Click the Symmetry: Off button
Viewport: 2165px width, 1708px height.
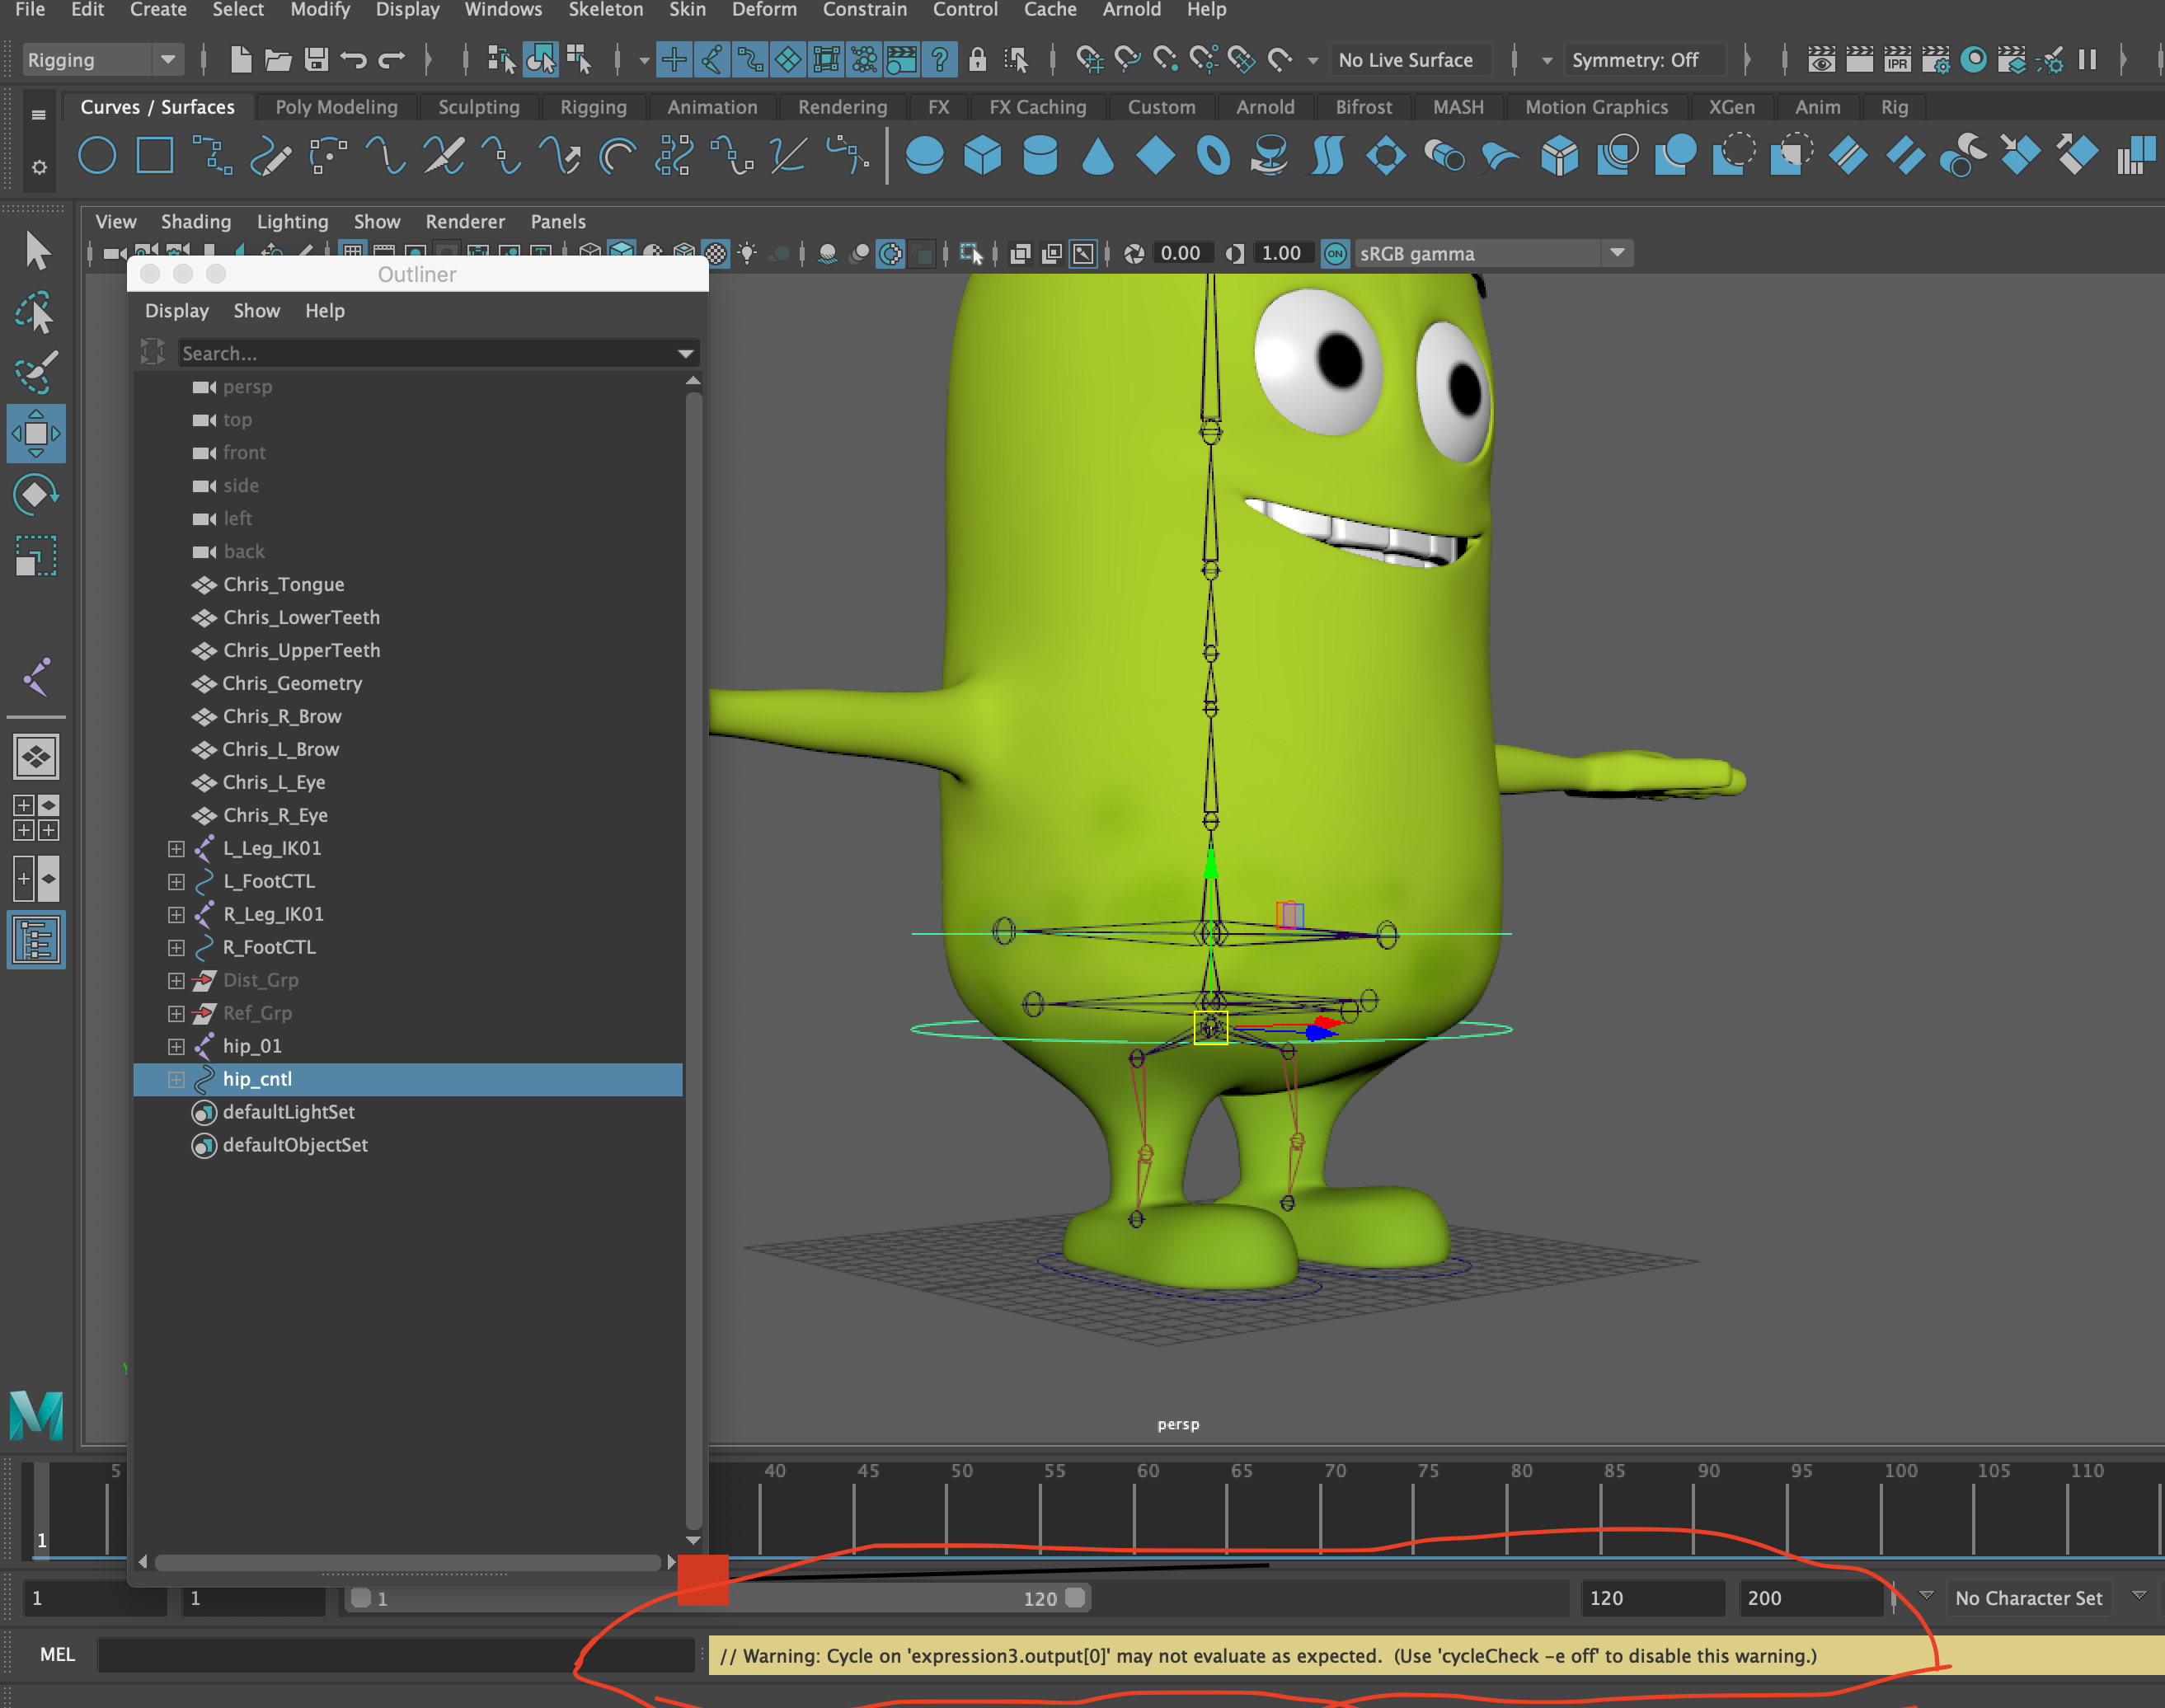pyautogui.click(x=1634, y=60)
